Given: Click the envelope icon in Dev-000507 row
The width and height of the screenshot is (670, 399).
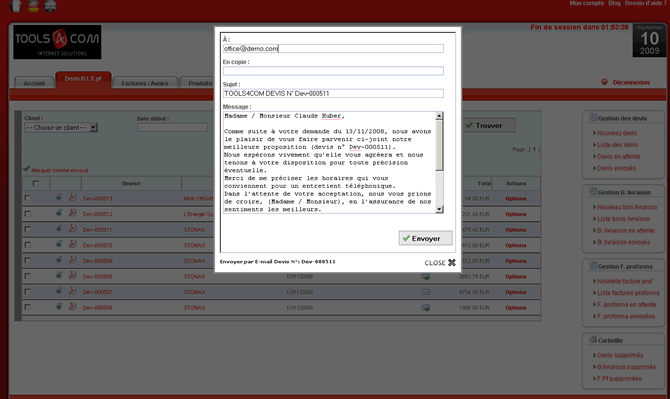Looking at the screenshot, I should point(426,292).
